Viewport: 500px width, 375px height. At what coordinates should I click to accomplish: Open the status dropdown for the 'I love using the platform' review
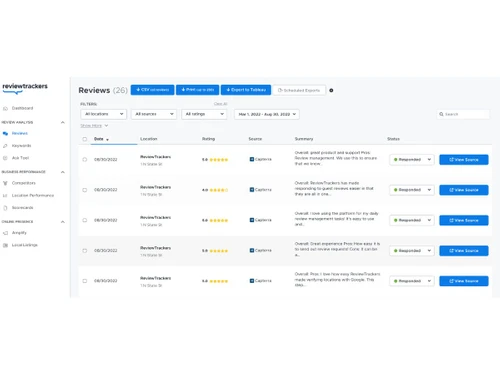(x=412, y=220)
